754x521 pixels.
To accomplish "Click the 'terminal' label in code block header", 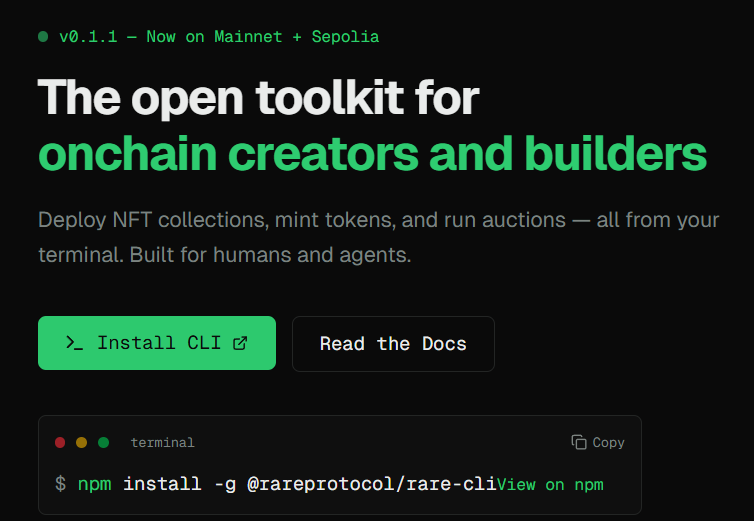I will [162, 442].
